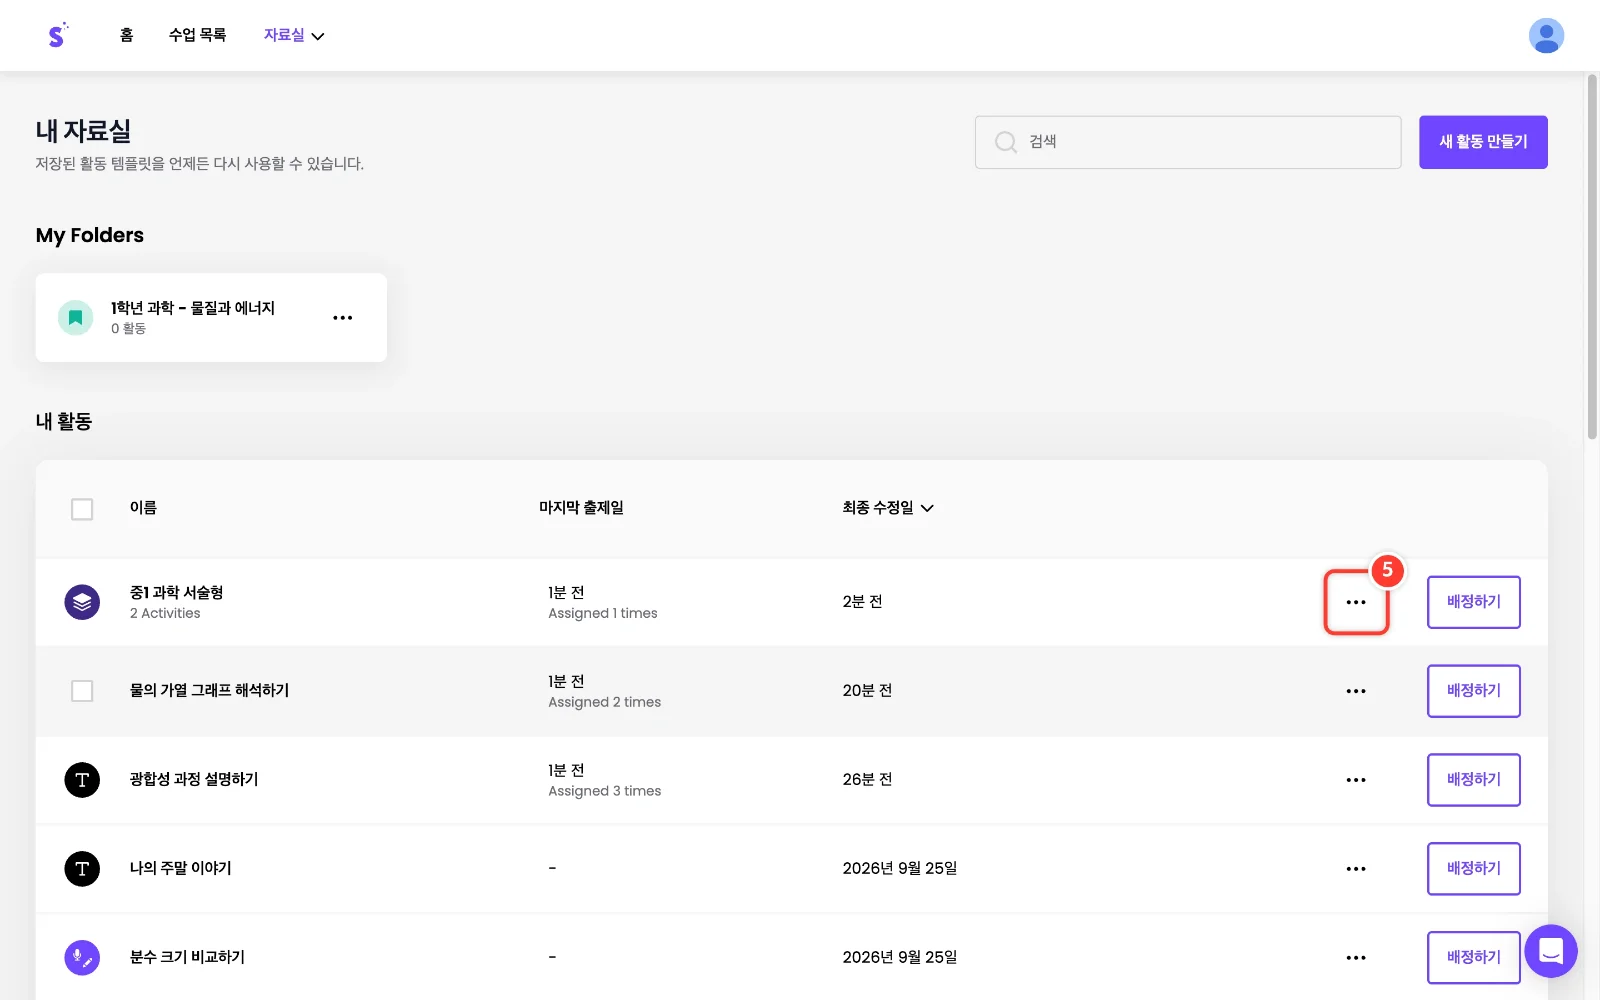
Task: Click the purple S logo
Action: 57,35
